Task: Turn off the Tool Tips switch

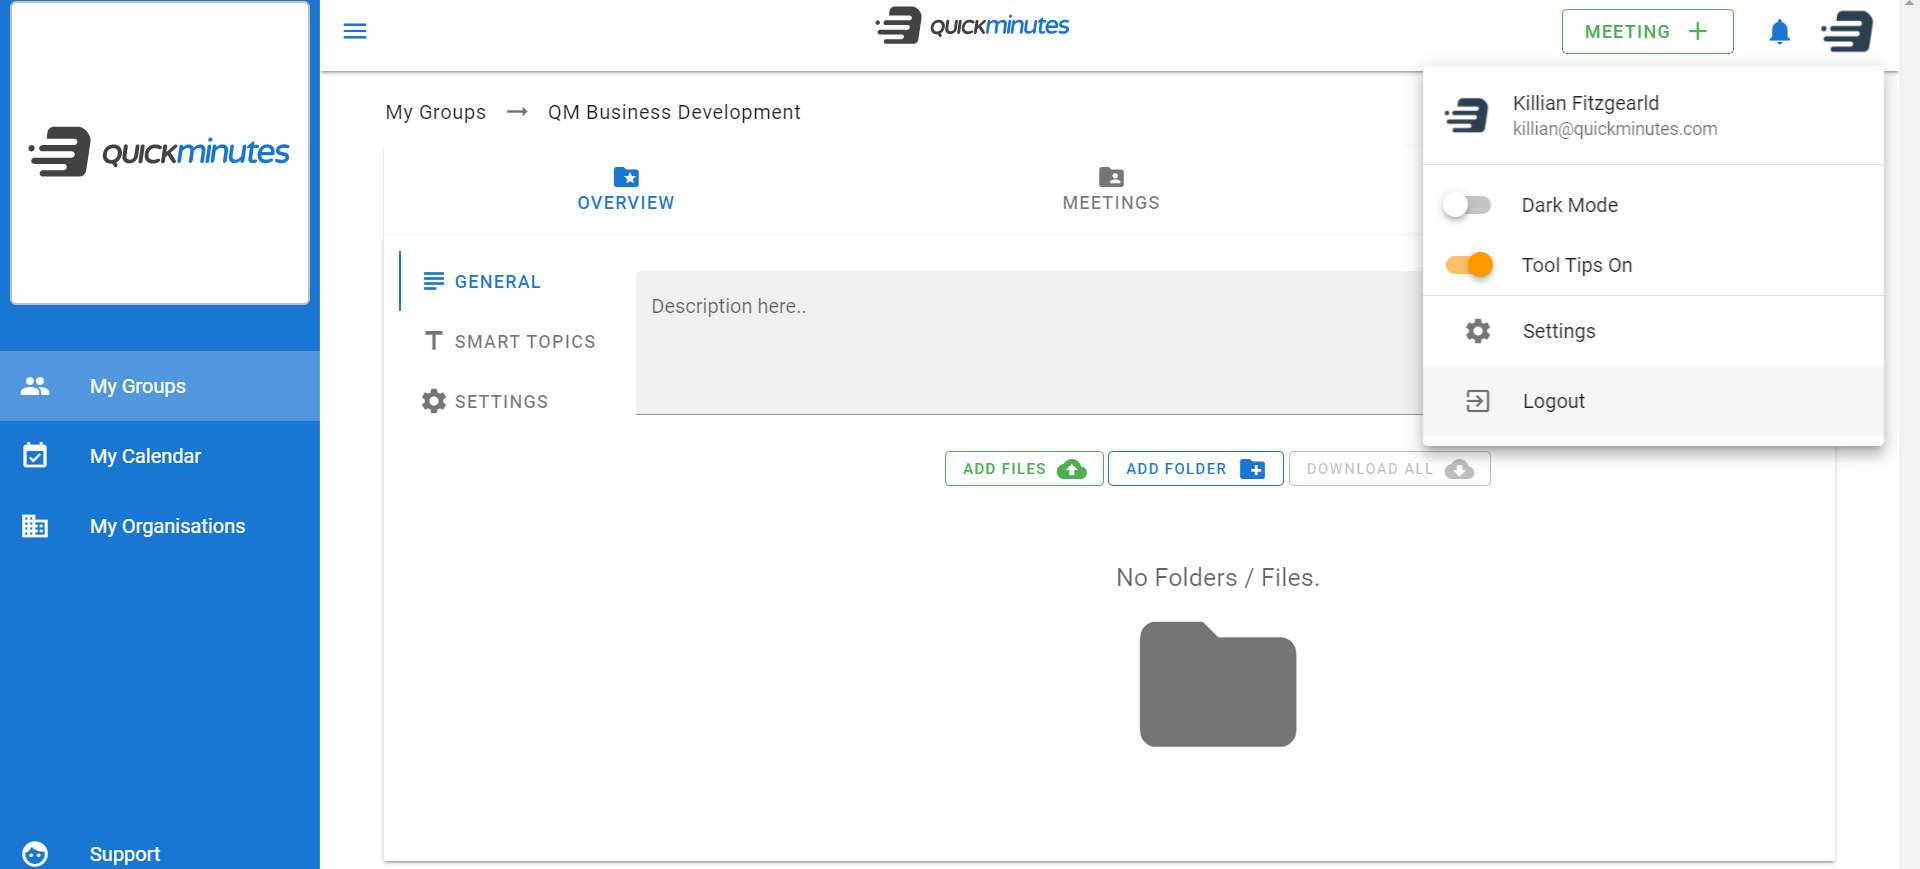Action: coord(1469,265)
